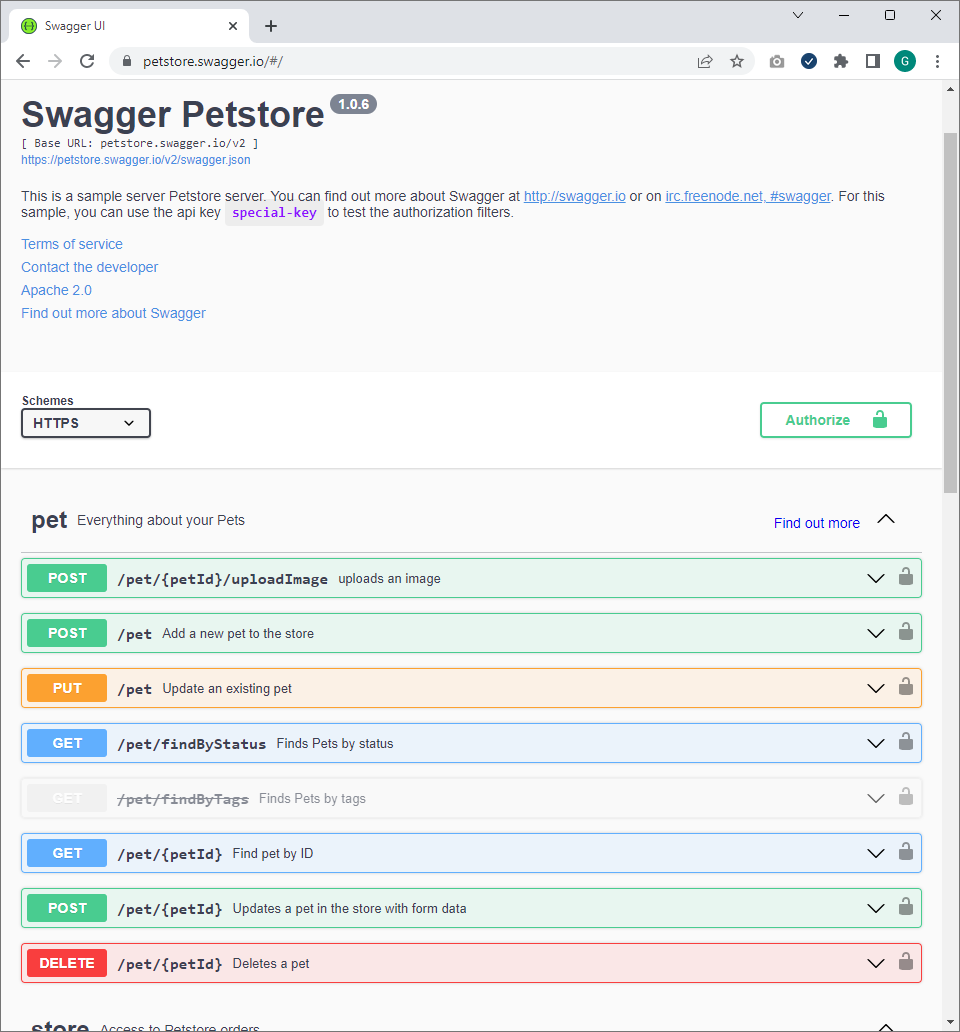Open a new tab with plus button
This screenshot has width=960, height=1032.
point(270,26)
